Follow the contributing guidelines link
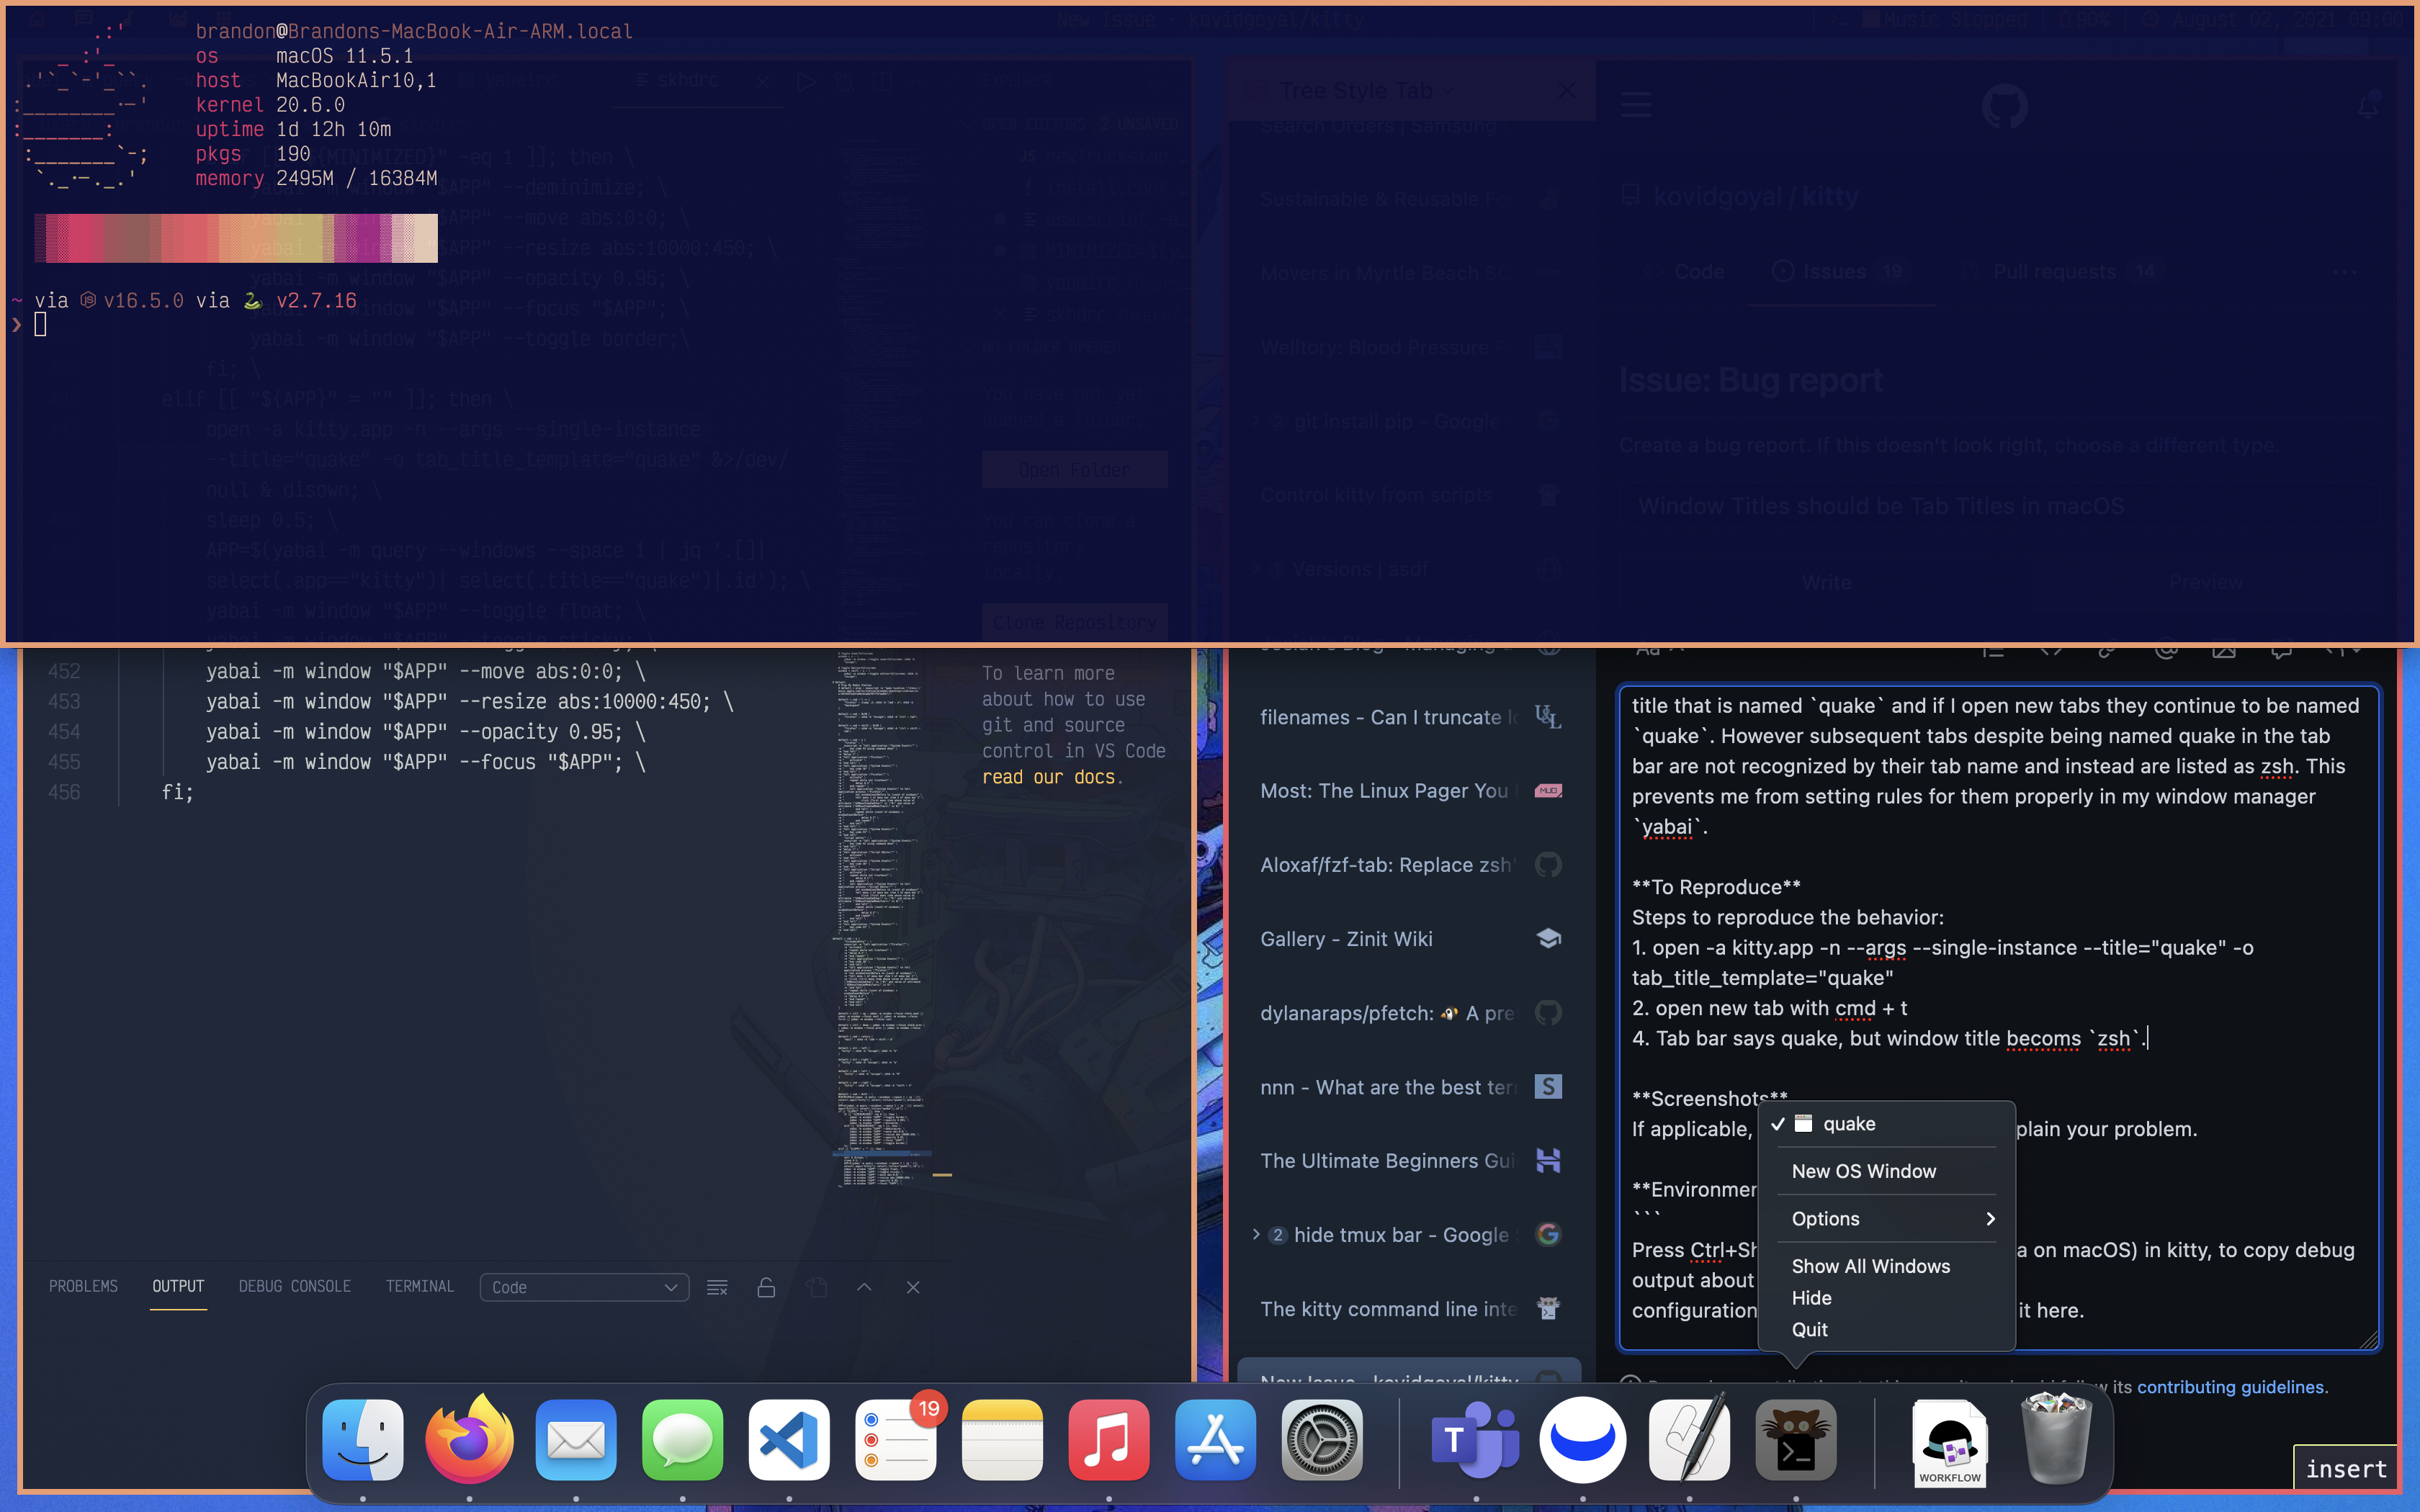 pyautogui.click(x=2230, y=1386)
